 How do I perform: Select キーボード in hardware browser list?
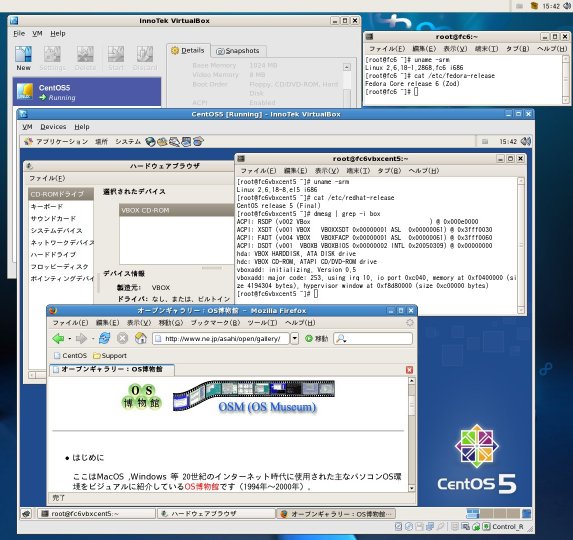click(47, 206)
